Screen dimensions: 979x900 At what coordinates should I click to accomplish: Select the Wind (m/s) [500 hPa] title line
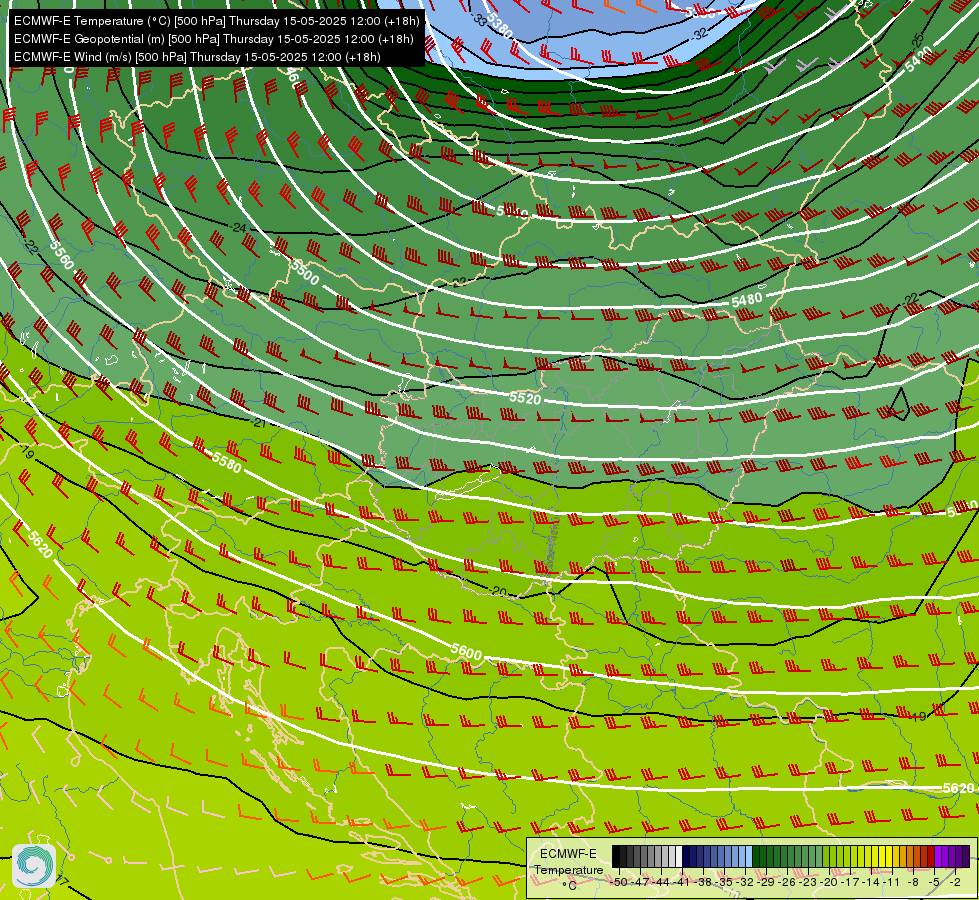click(197, 57)
